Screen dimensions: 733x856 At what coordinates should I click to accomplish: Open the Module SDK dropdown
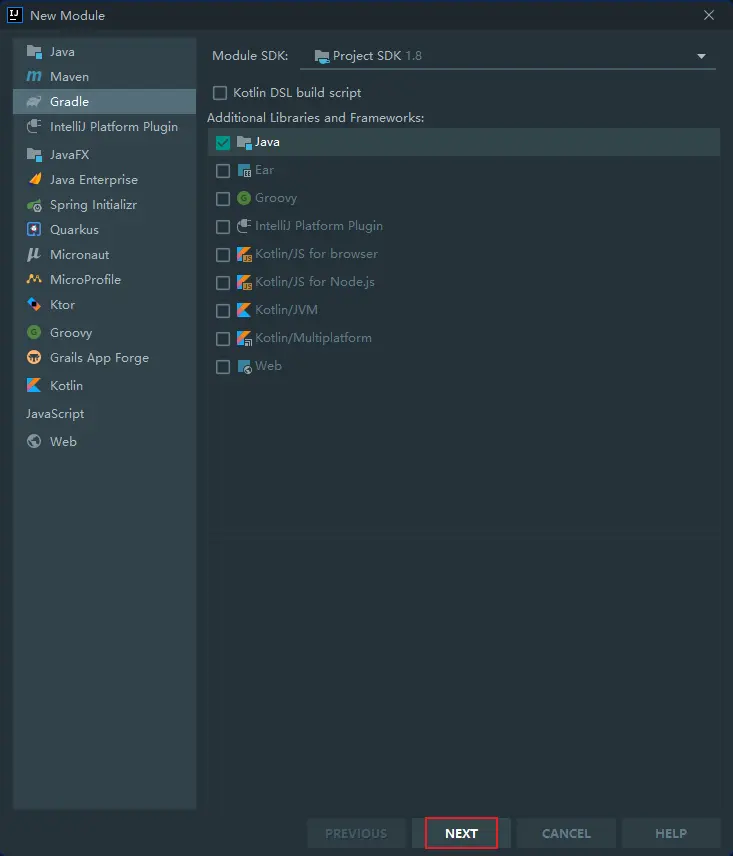click(507, 56)
